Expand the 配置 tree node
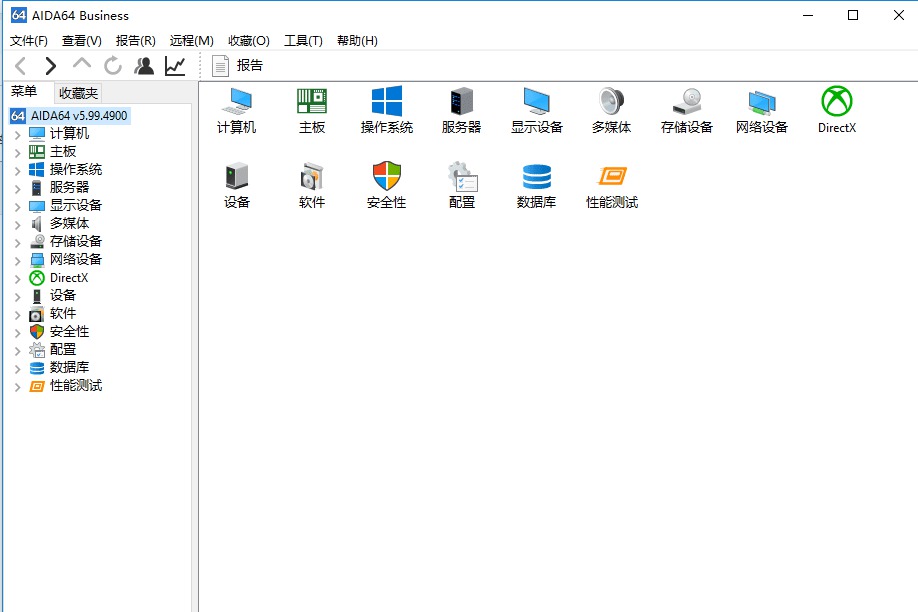This screenshot has width=918, height=612. pyautogui.click(x=18, y=351)
